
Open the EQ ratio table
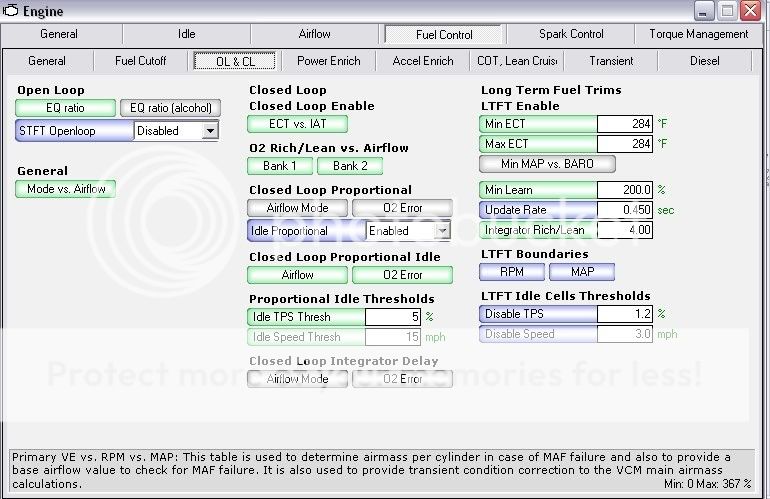[x=65, y=108]
